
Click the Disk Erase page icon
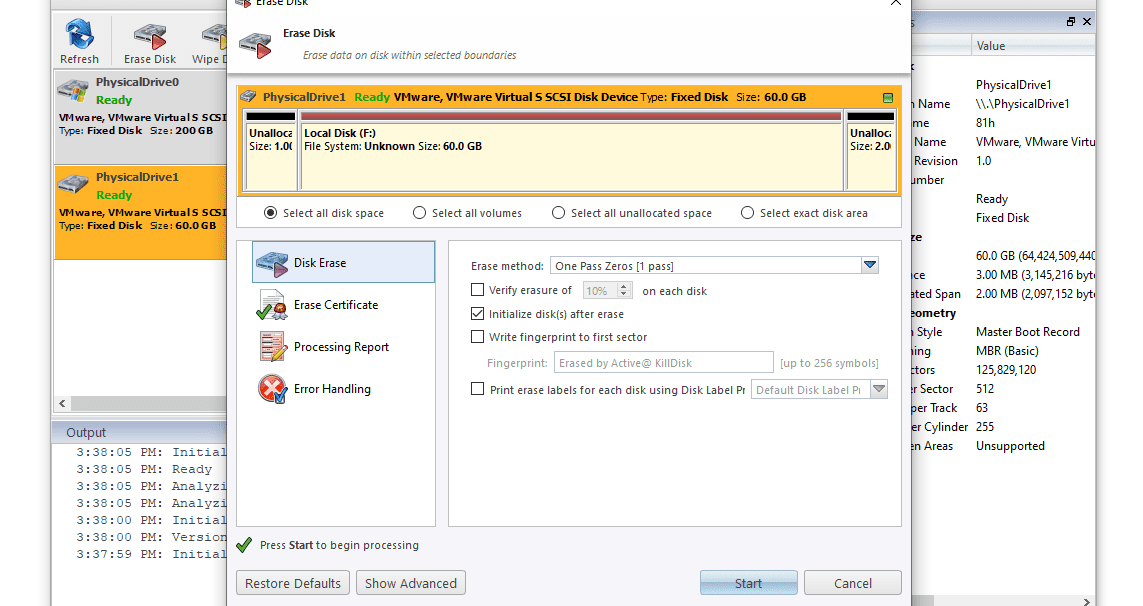273,263
